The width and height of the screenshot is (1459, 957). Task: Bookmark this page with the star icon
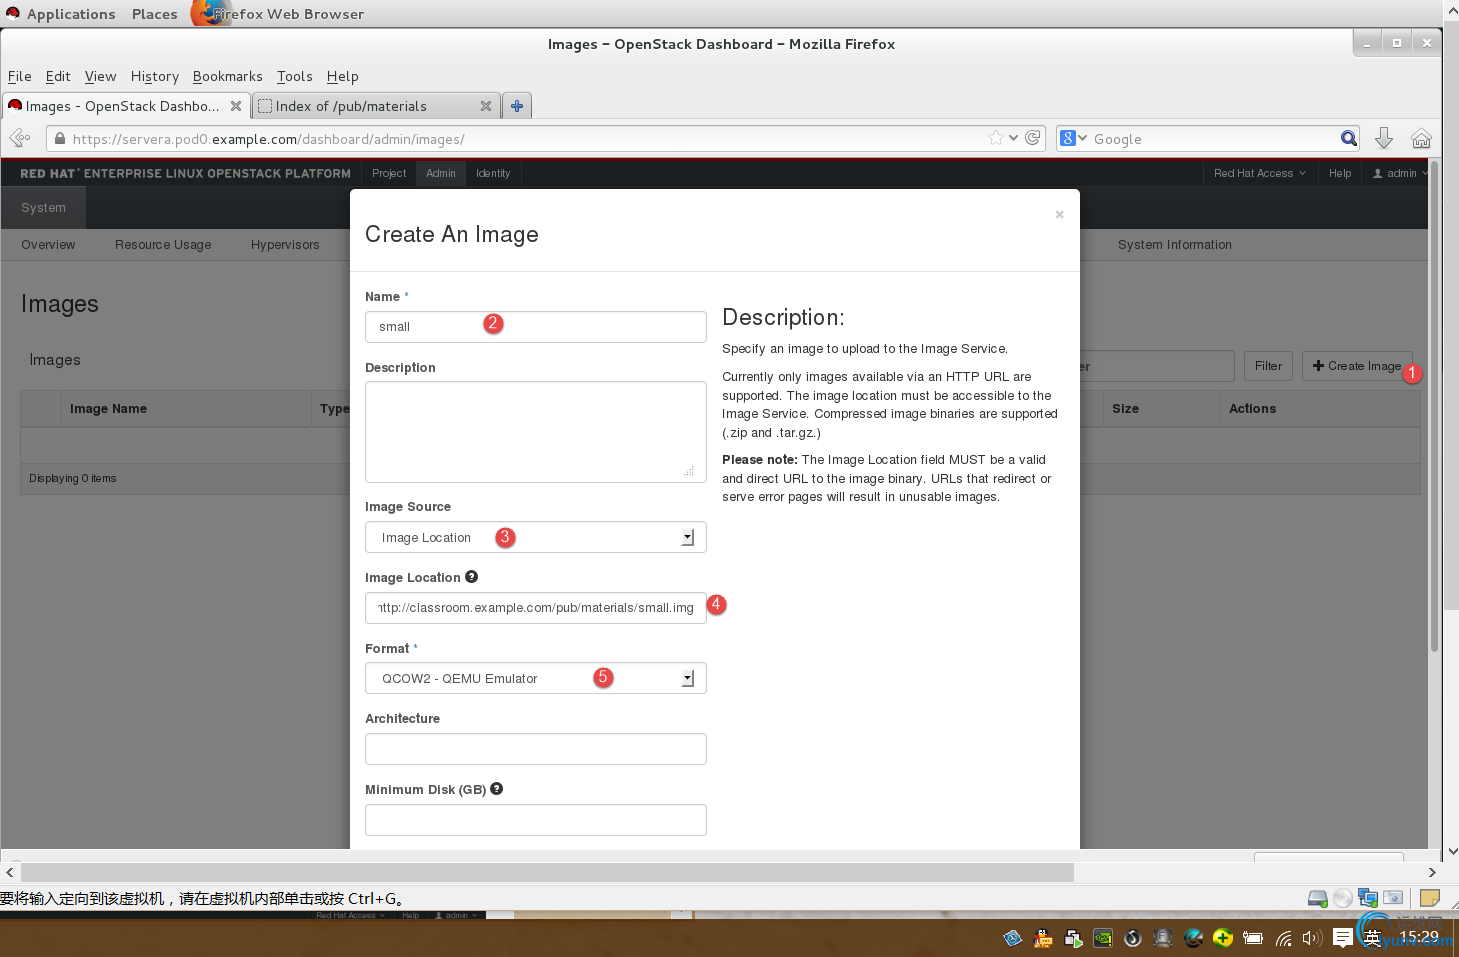[x=996, y=138]
